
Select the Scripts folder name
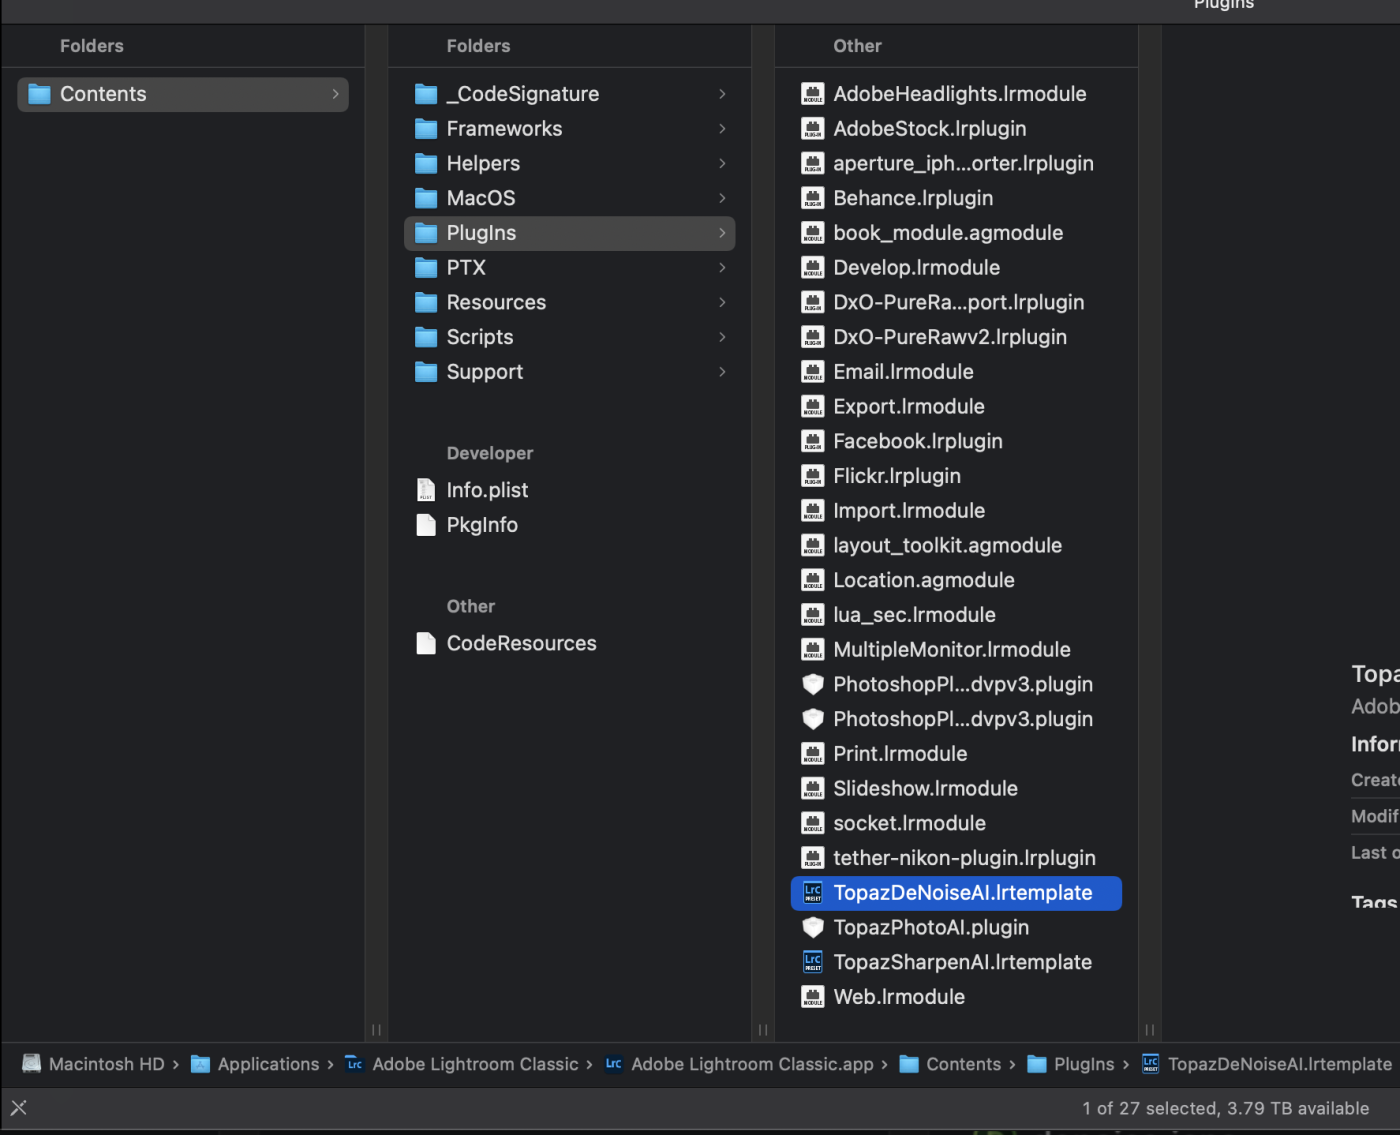click(480, 337)
